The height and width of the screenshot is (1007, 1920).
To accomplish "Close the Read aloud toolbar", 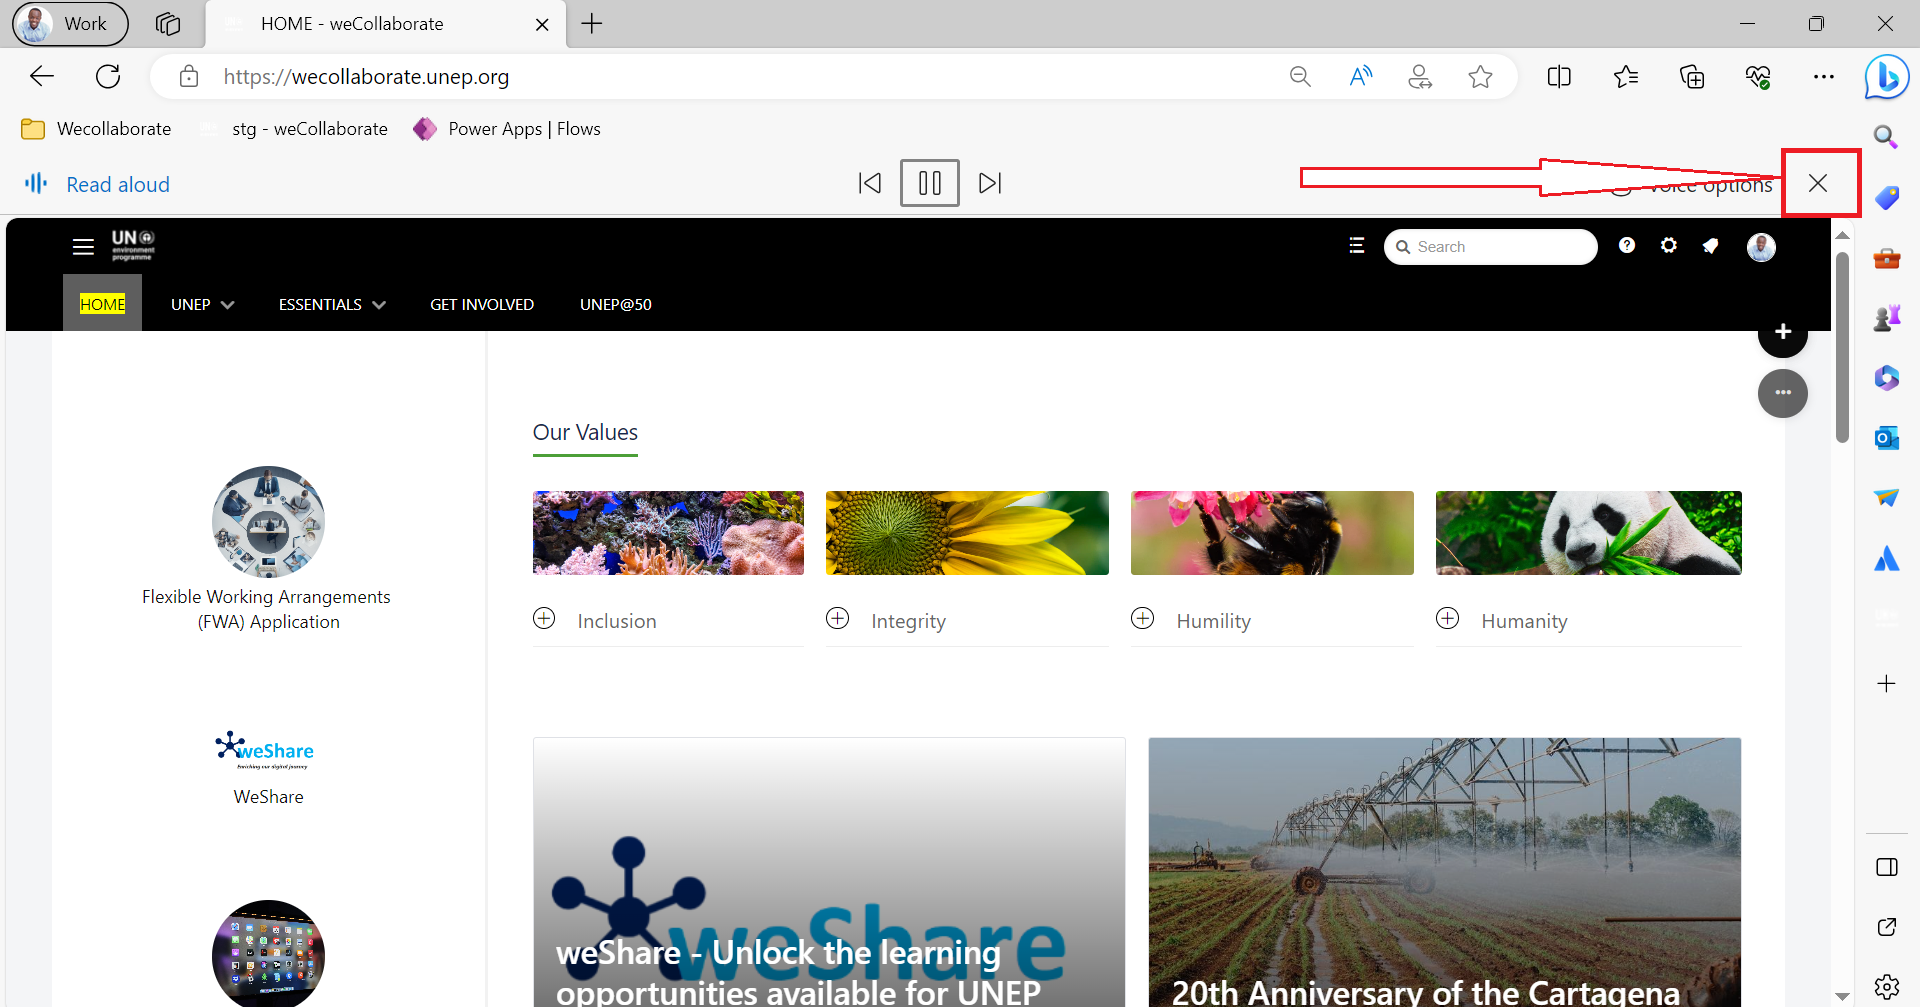I will (x=1818, y=183).
